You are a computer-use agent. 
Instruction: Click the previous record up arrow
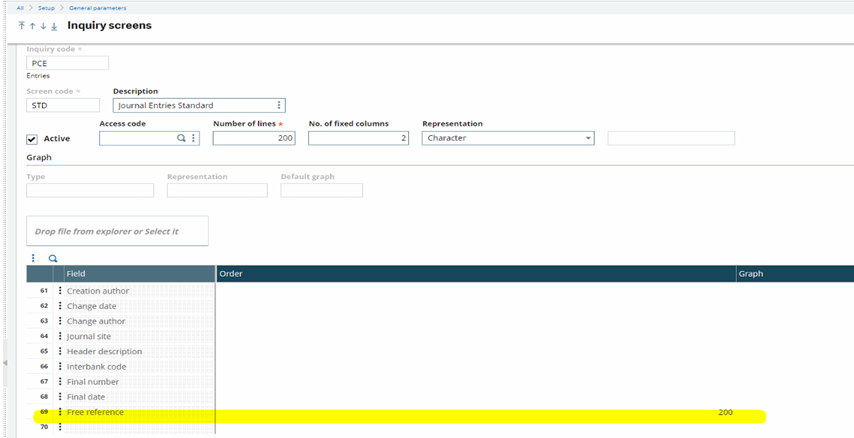coord(32,26)
